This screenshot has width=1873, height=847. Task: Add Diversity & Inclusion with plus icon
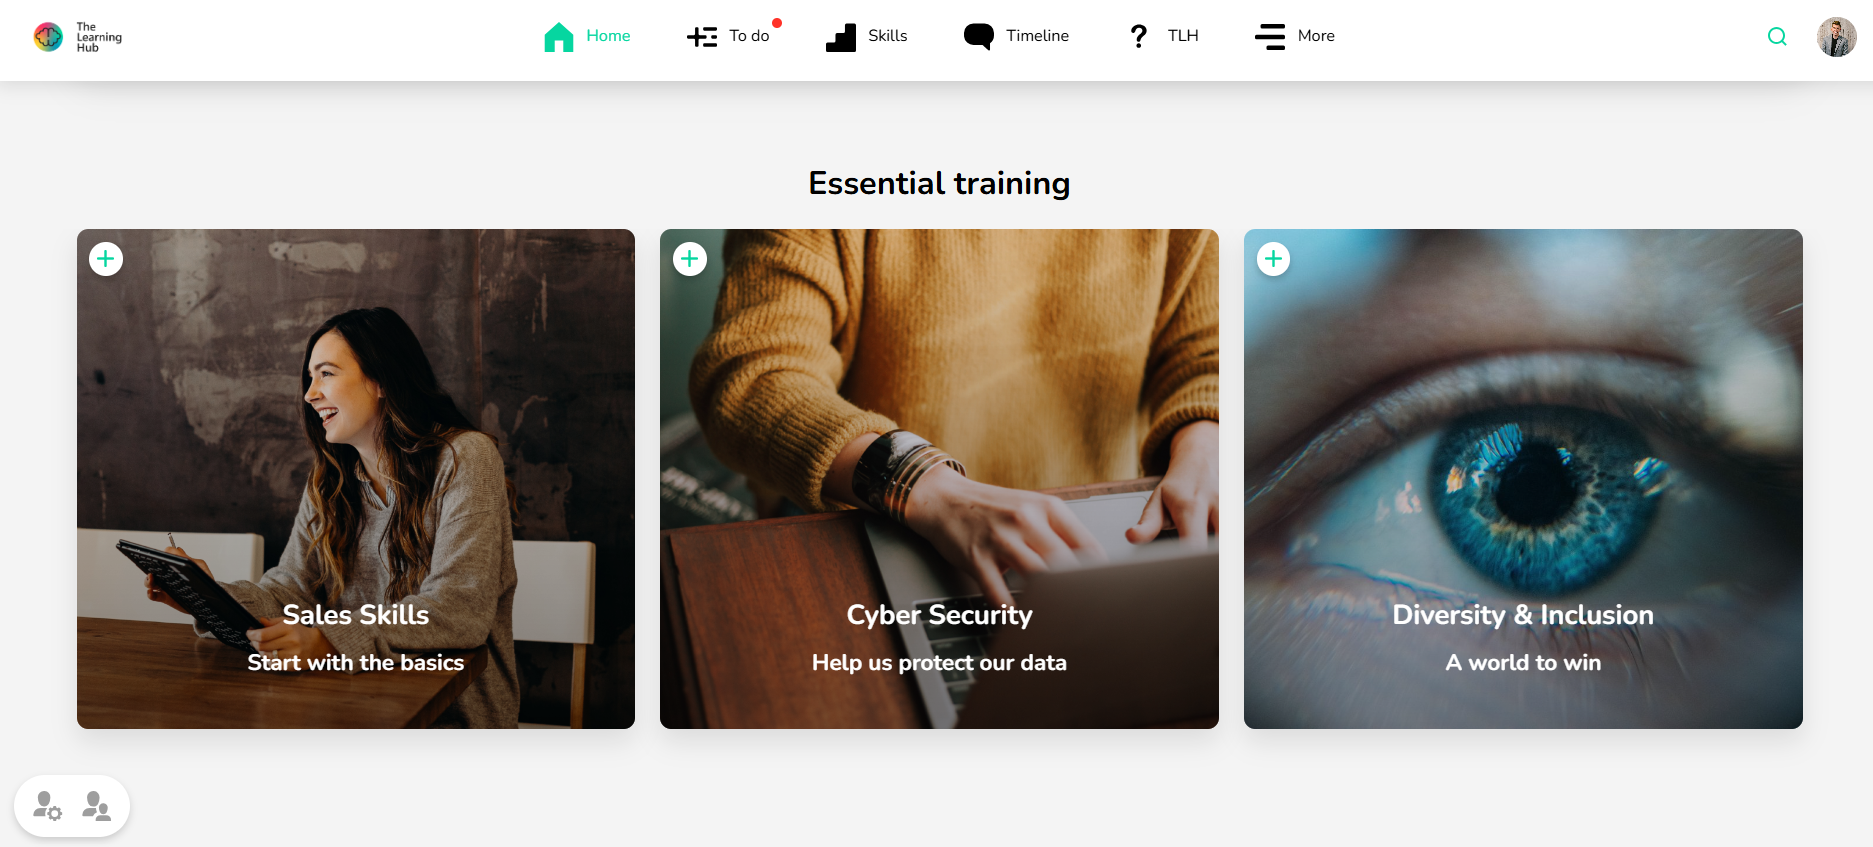tap(1273, 259)
